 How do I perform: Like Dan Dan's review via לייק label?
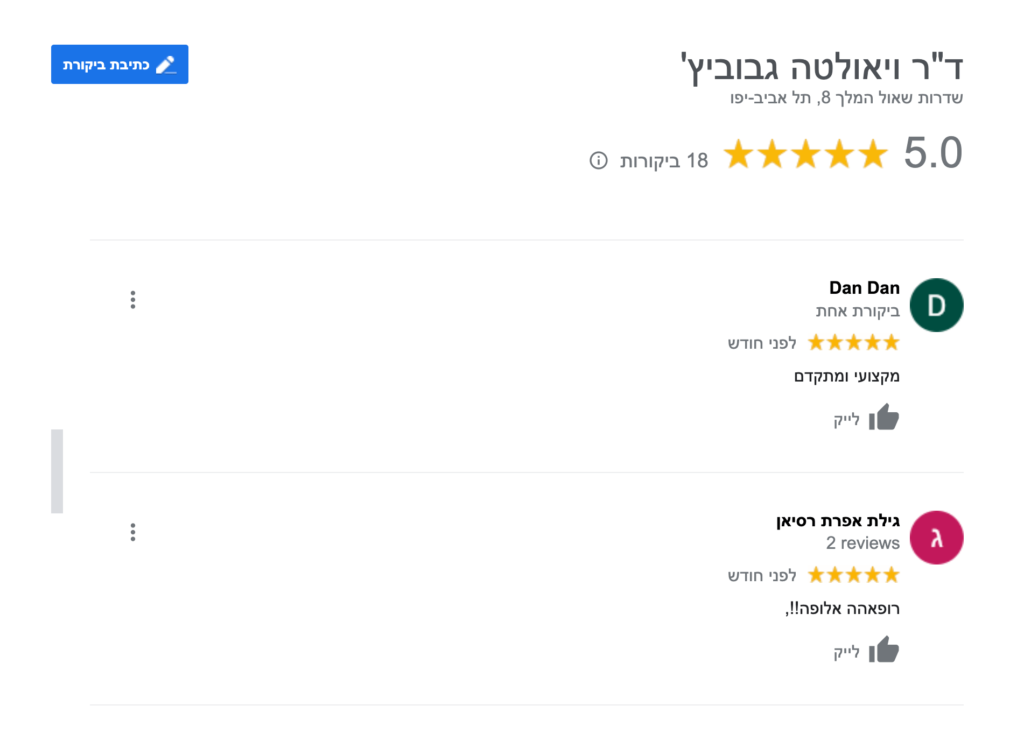[849, 419]
